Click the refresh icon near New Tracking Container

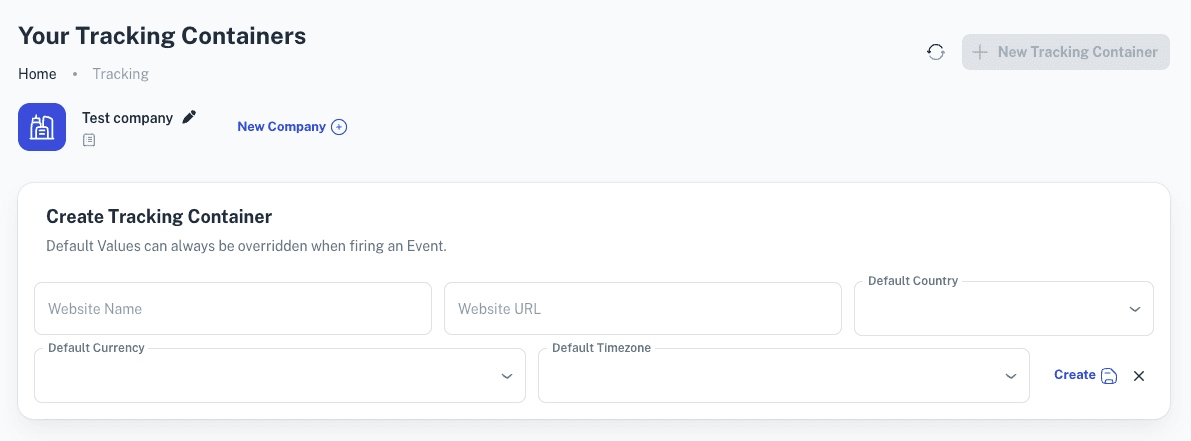pos(936,52)
